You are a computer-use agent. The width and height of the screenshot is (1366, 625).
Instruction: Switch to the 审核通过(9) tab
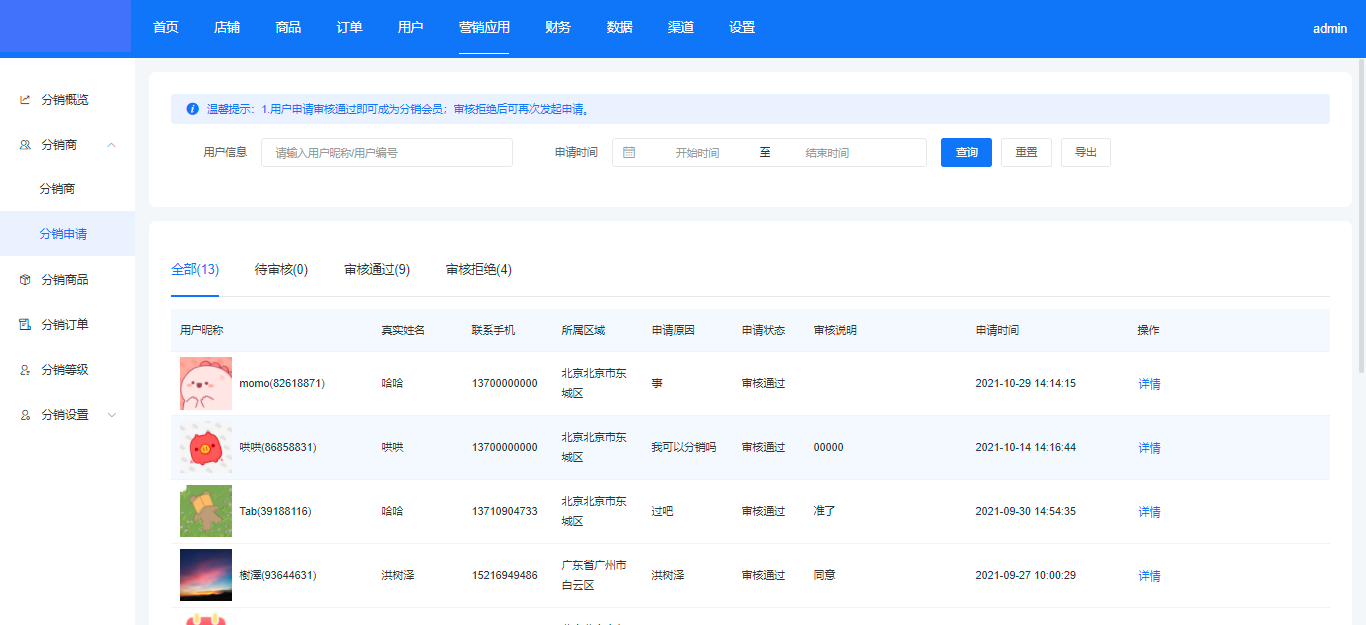(x=376, y=270)
